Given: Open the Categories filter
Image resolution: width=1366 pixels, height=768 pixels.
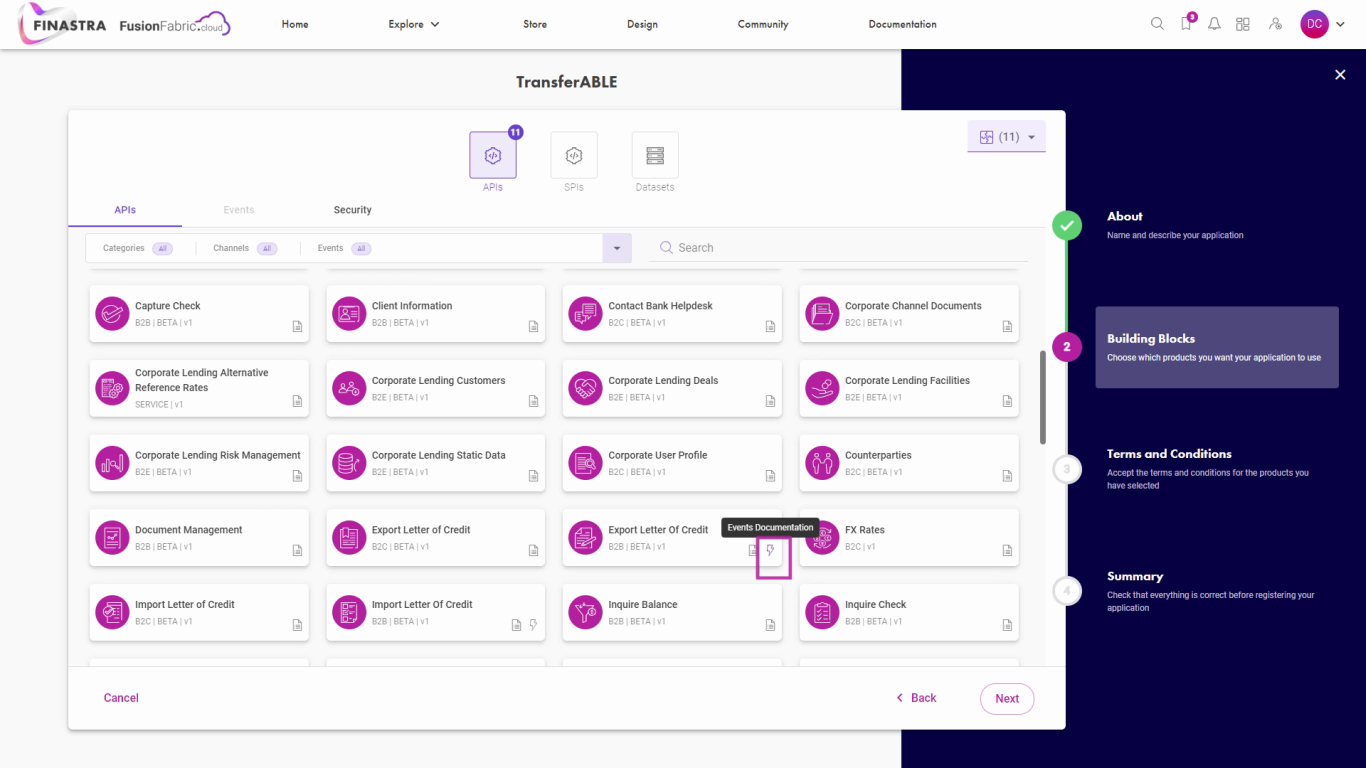Looking at the screenshot, I should coord(138,248).
